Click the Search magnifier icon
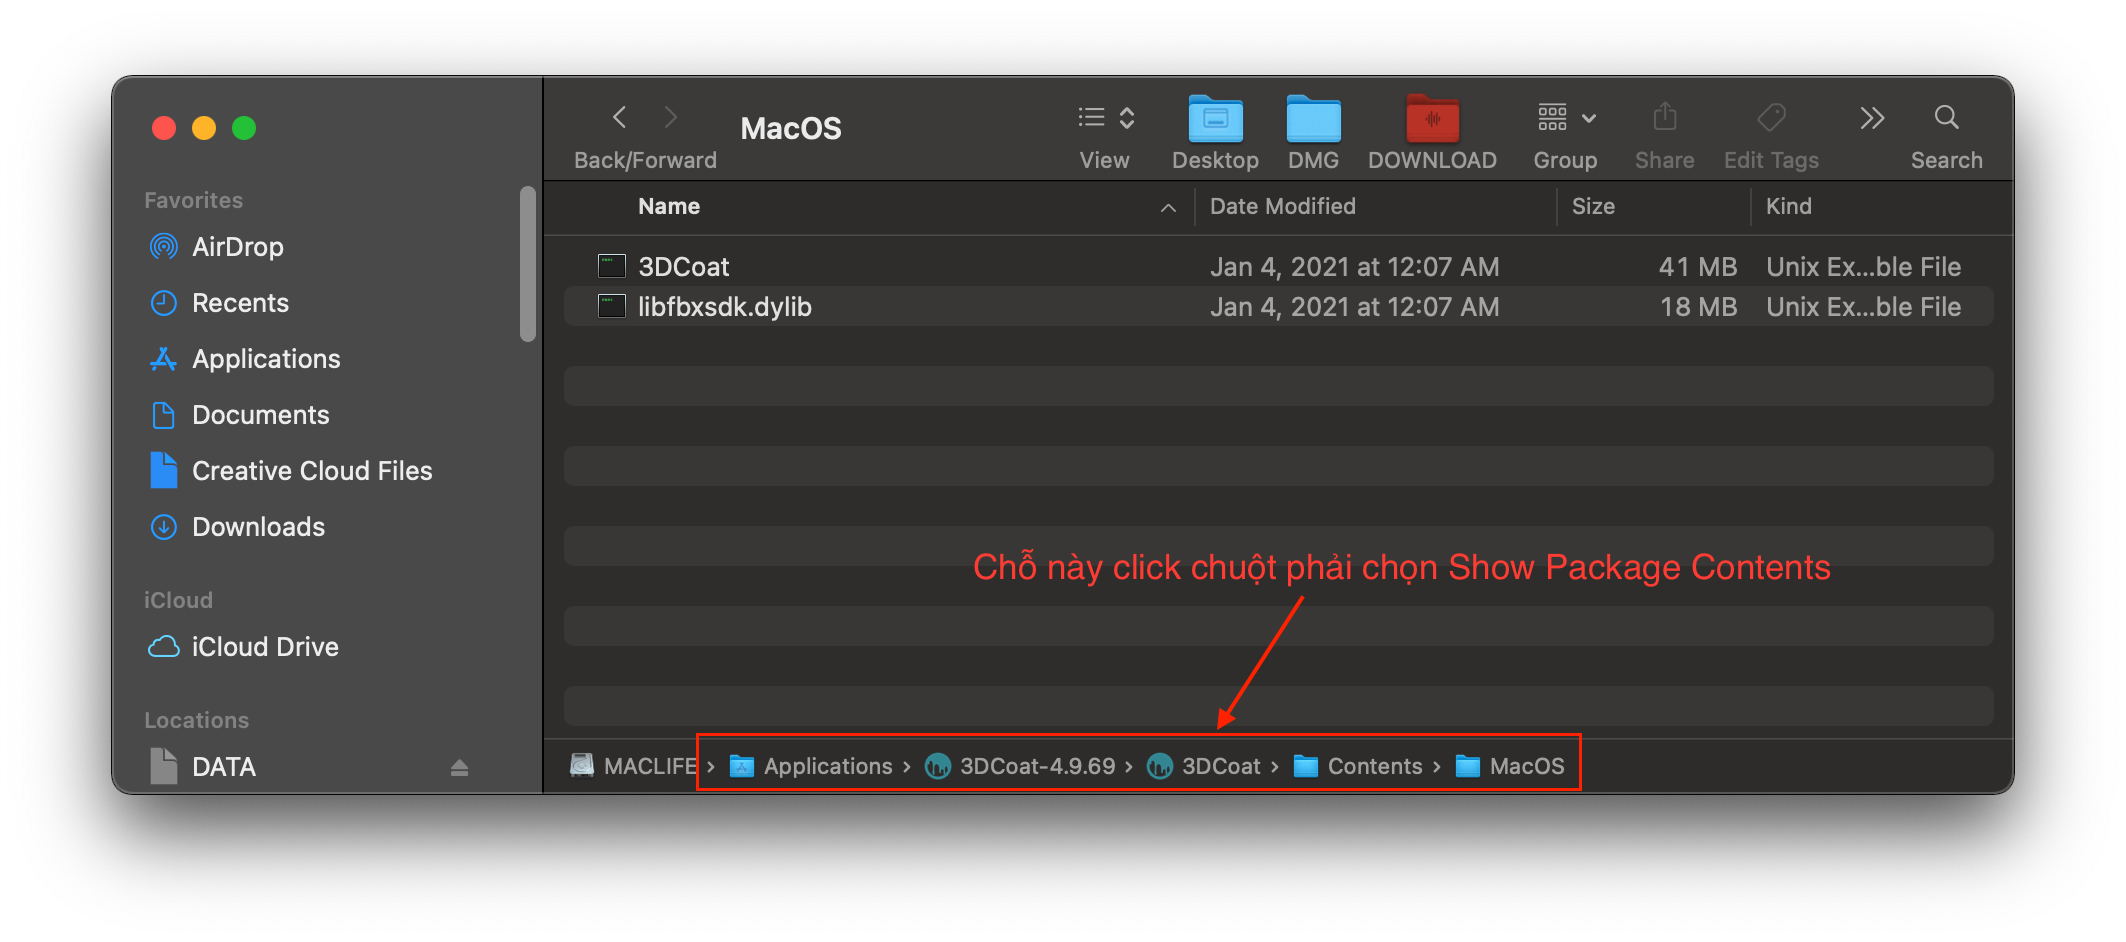Image resolution: width=2126 pixels, height=942 pixels. coord(1946,118)
